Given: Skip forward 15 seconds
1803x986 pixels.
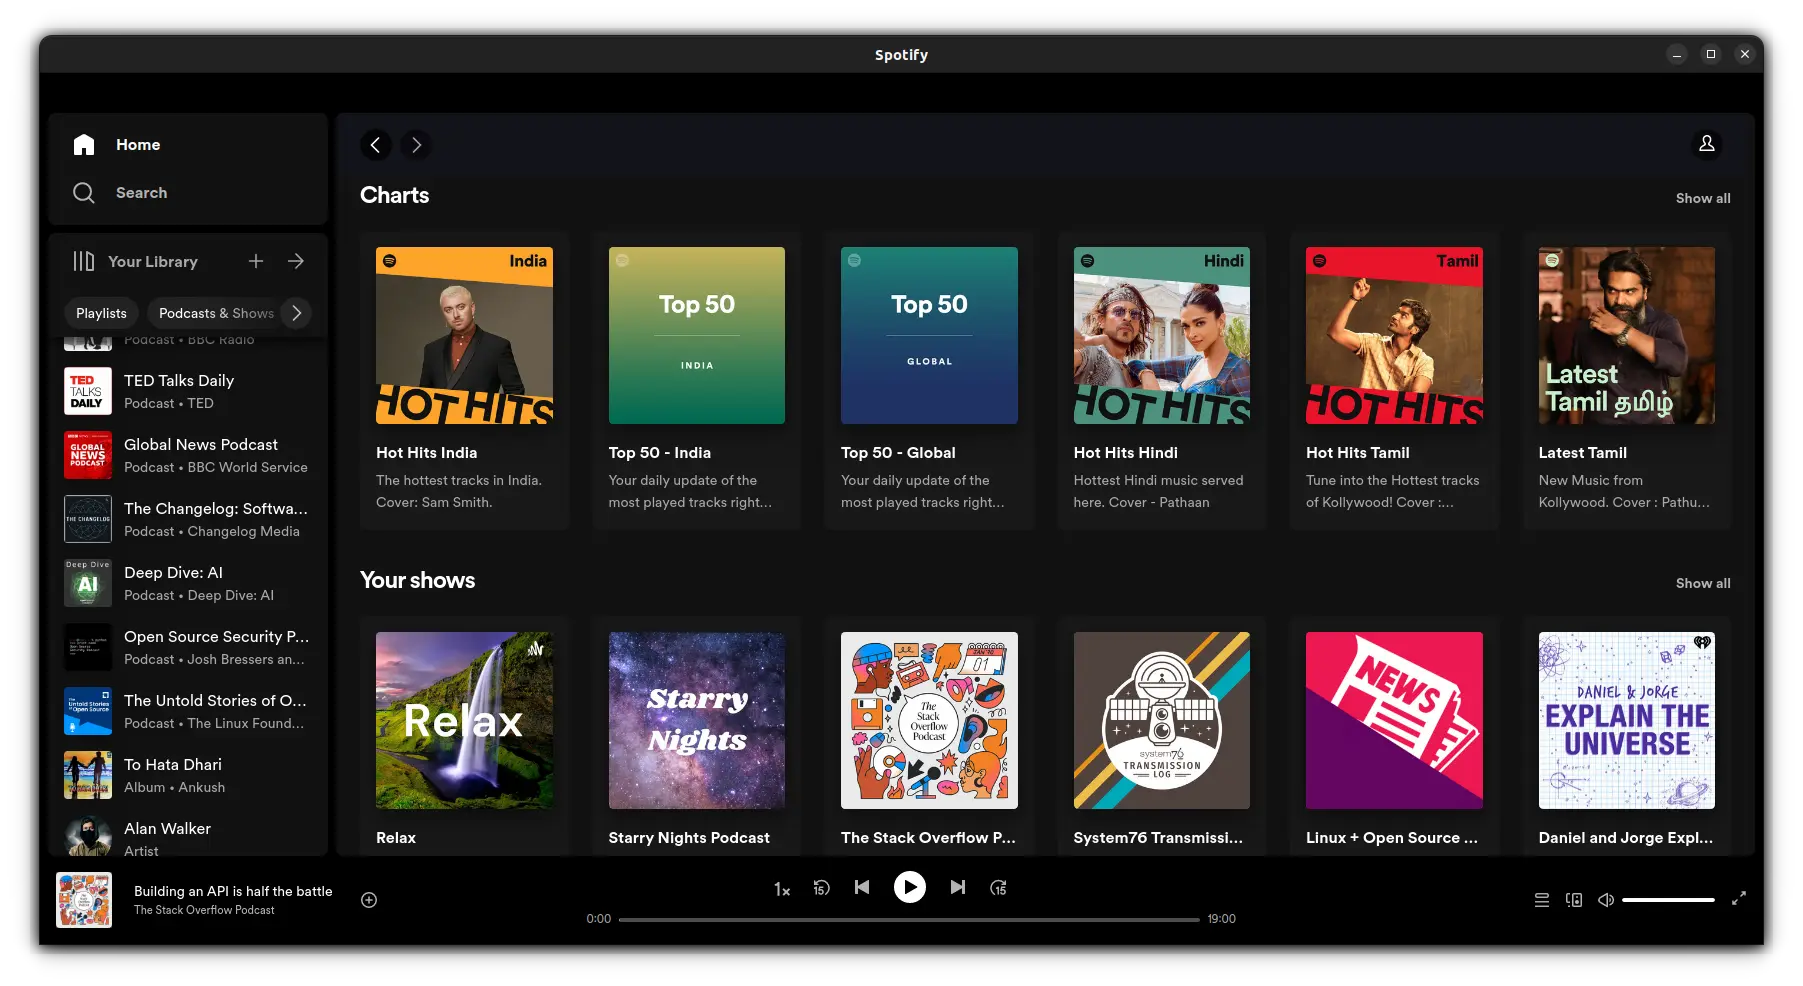Looking at the screenshot, I should click(998, 888).
